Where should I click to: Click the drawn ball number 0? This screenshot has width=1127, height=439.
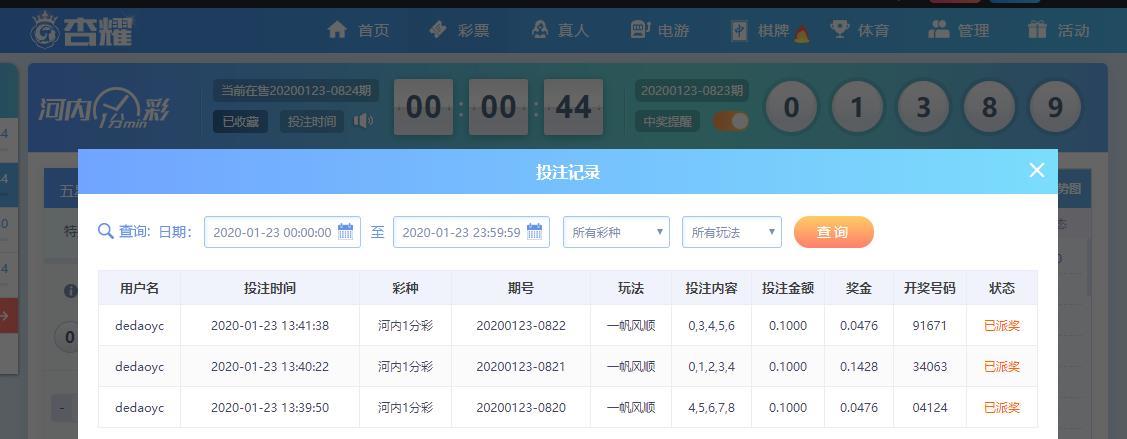tap(791, 107)
